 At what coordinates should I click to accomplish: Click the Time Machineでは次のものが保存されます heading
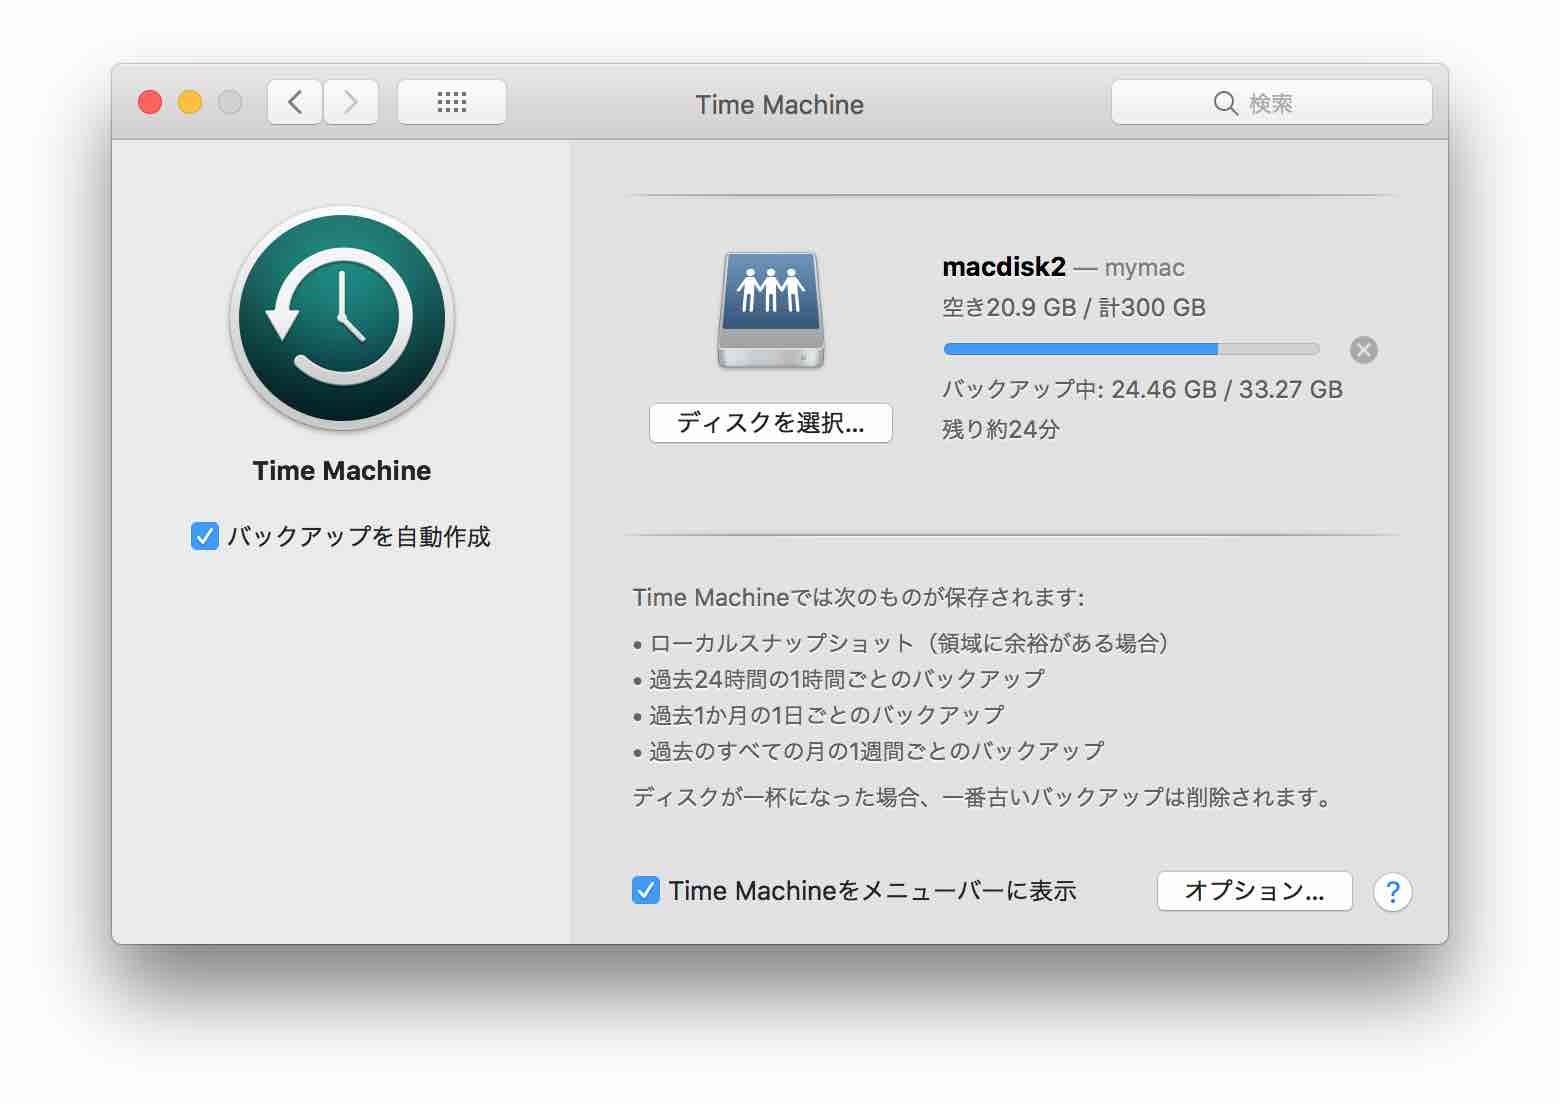coord(859,598)
